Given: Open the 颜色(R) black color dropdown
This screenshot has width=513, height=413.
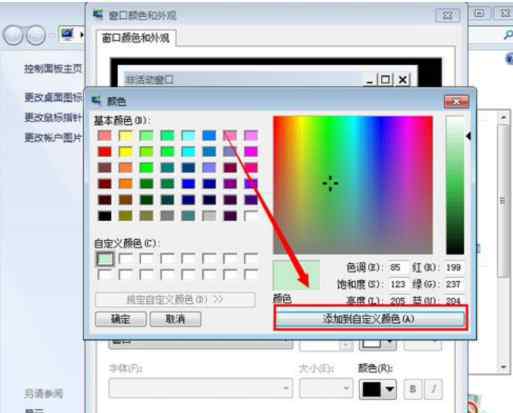Looking at the screenshot, I should 378,389.
